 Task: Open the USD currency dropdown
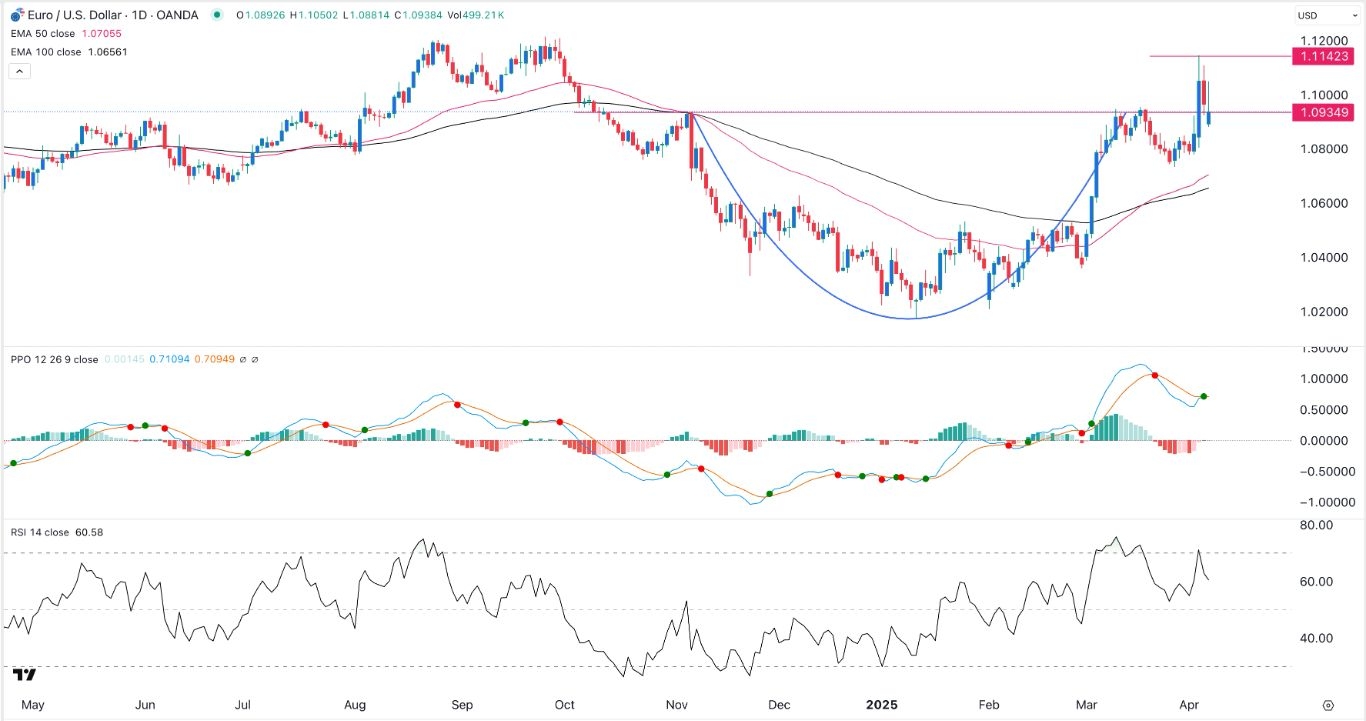pyautogui.click(x=1308, y=15)
